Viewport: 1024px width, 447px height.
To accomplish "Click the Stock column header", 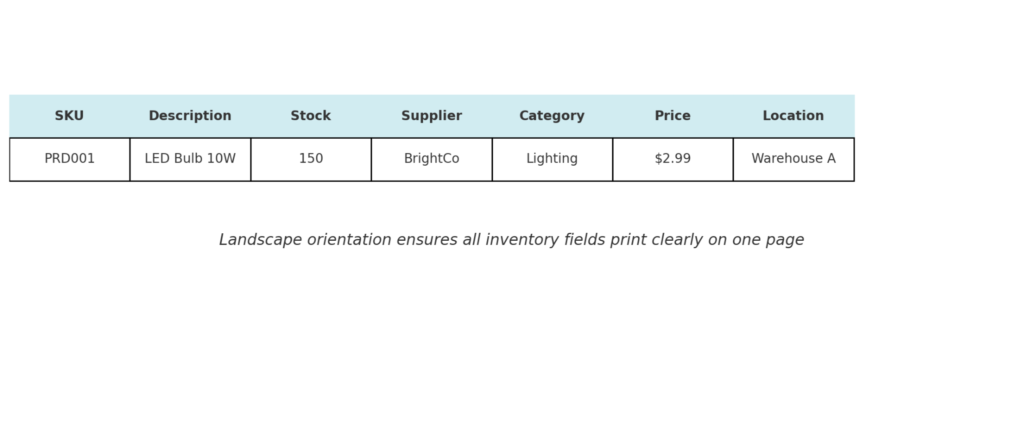I will coord(311,116).
